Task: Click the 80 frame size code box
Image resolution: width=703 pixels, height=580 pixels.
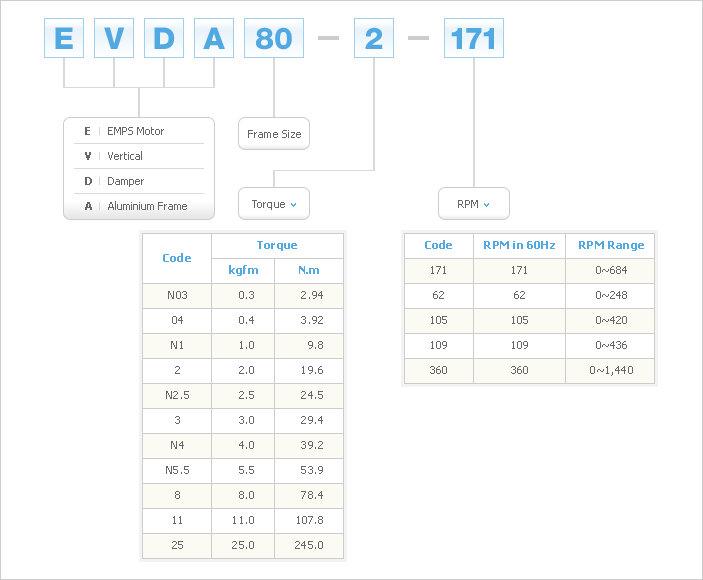Action: pos(274,39)
